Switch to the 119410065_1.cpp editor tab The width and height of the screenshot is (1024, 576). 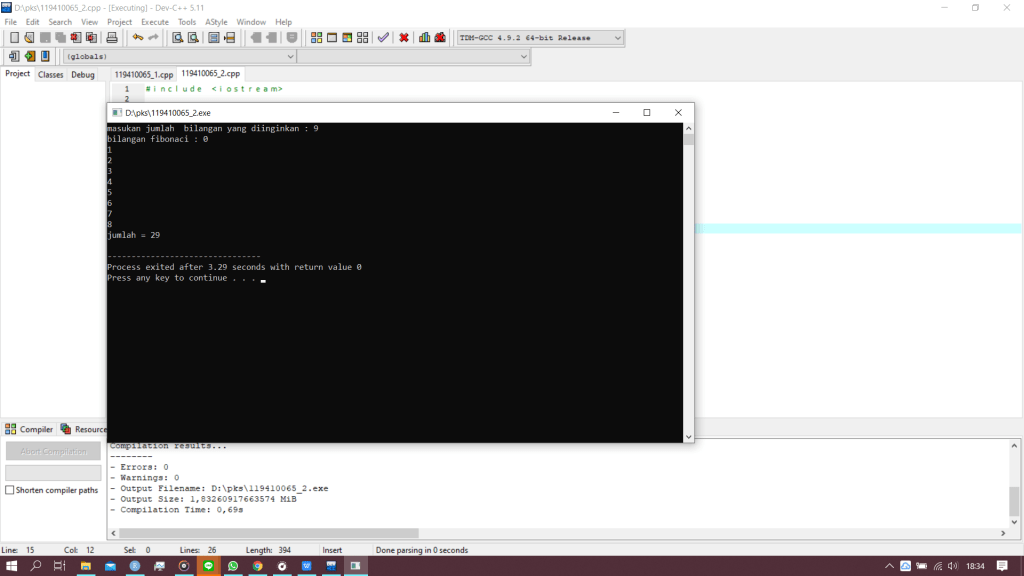(x=143, y=74)
